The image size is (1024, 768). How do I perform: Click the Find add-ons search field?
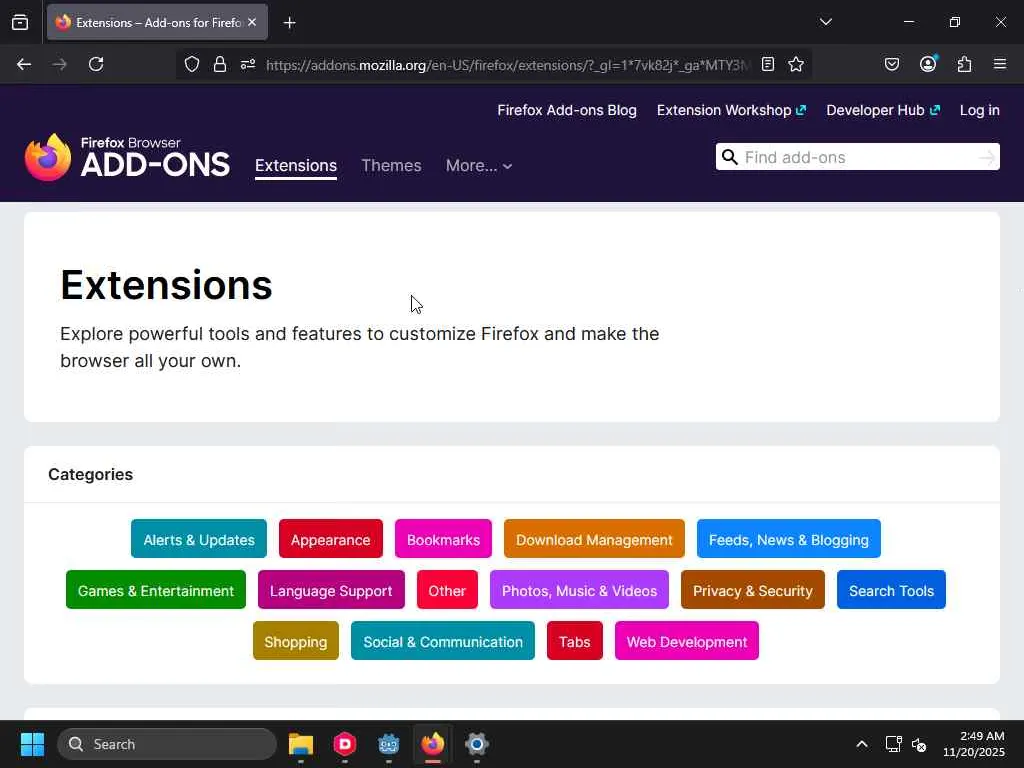pos(857,157)
